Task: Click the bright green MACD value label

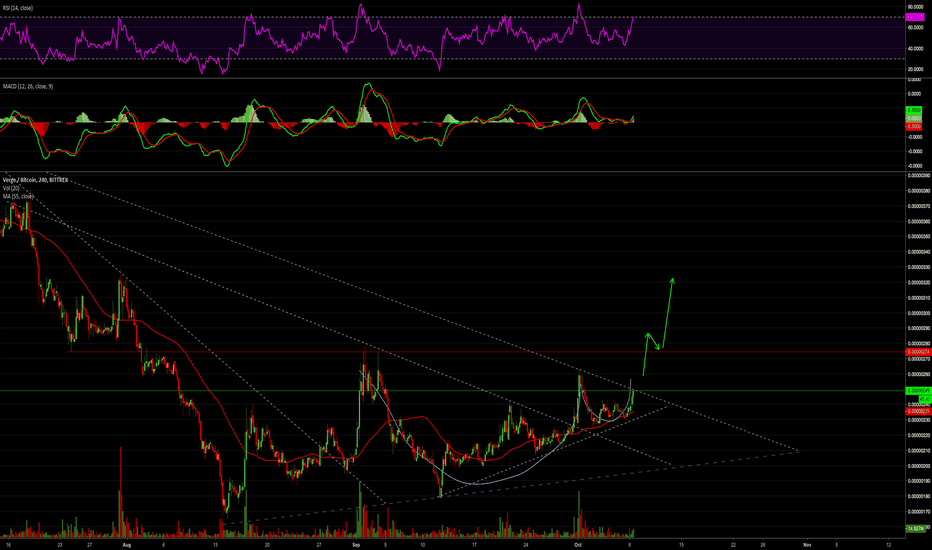Action: (914, 110)
